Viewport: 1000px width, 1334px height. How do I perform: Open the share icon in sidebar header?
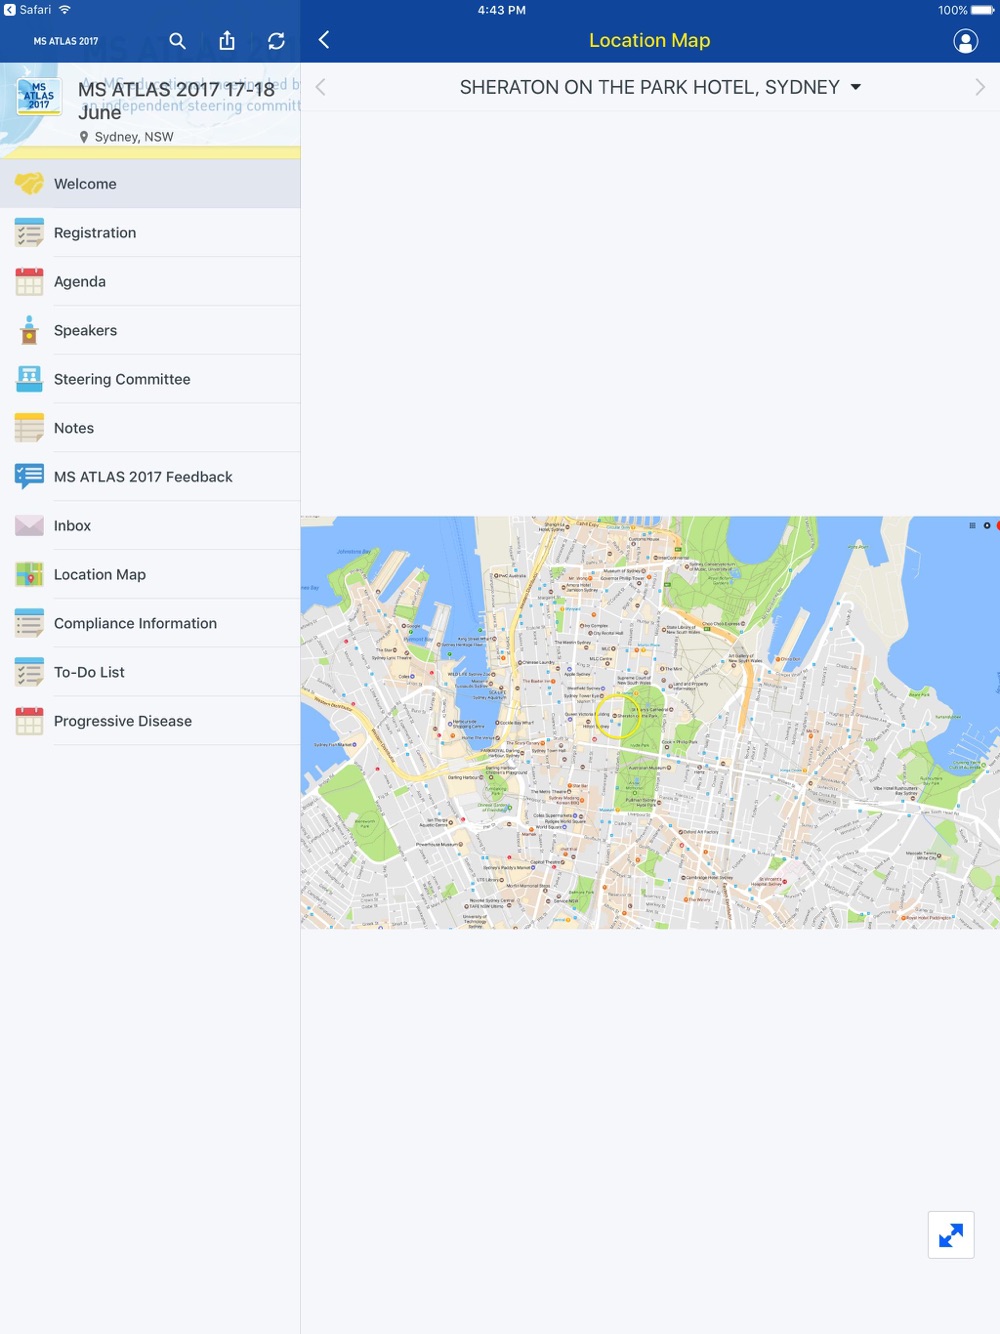tap(227, 41)
